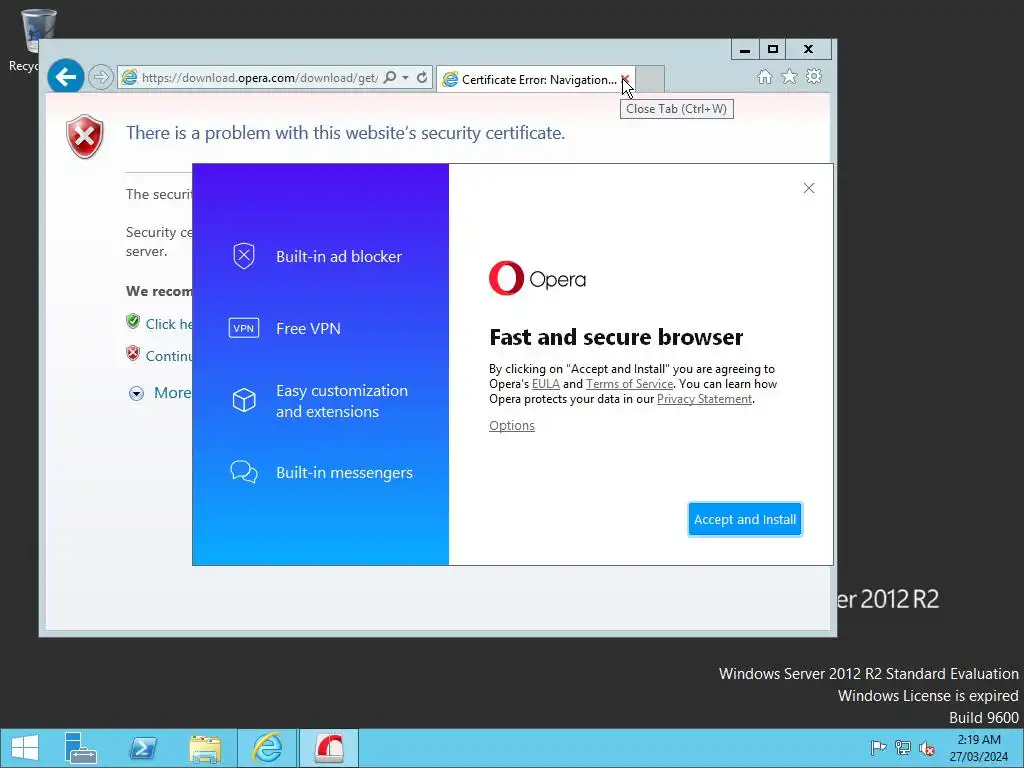Close the Opera installer dialog
The width and height of the screenshot is (1024, 768).
coord(808,188)
